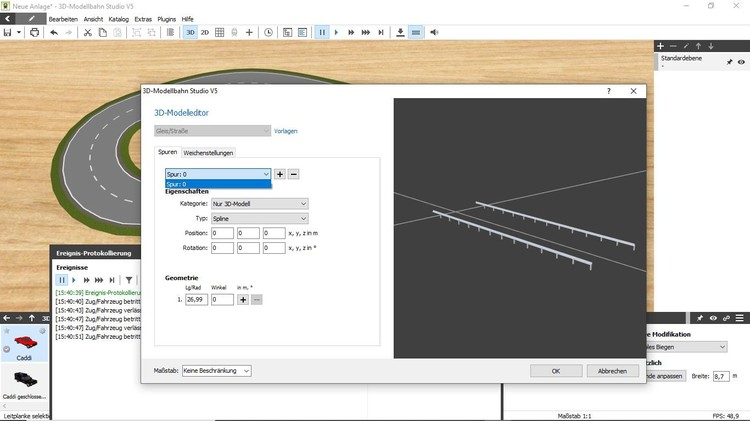The width and height of the screenshot is (750, 421).
Task: Click the Abbrechen button
Action: click(x=612, y=371)
